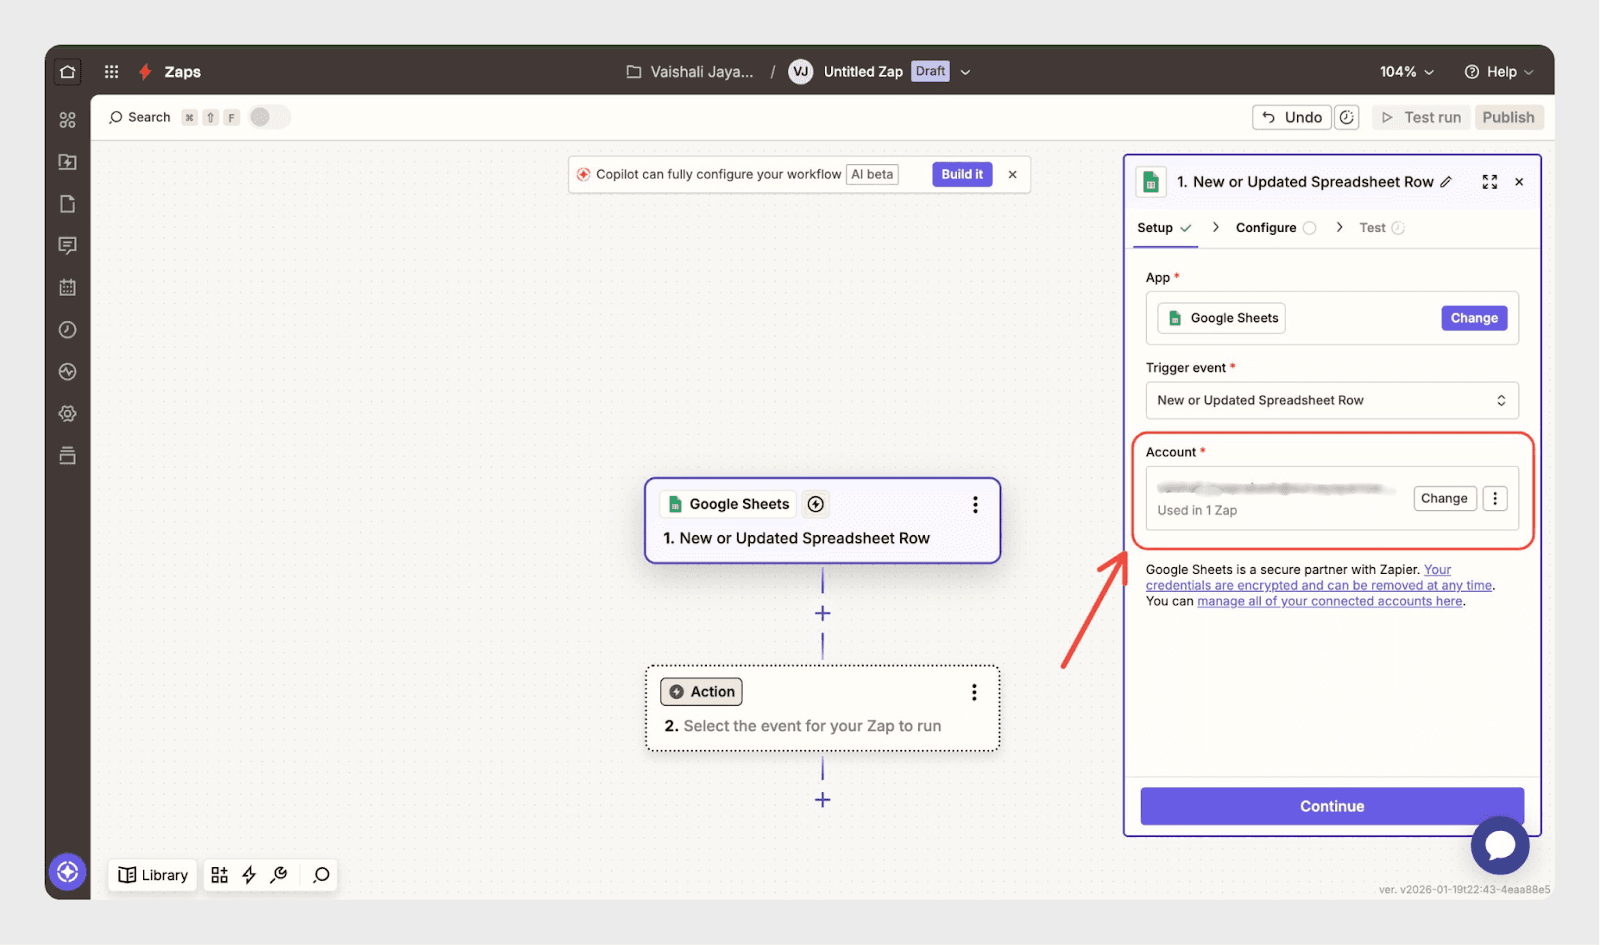This screenshot has height=945, width=1600.
Task: Open the Trigger event dropdown
Action: point(1331,401)
